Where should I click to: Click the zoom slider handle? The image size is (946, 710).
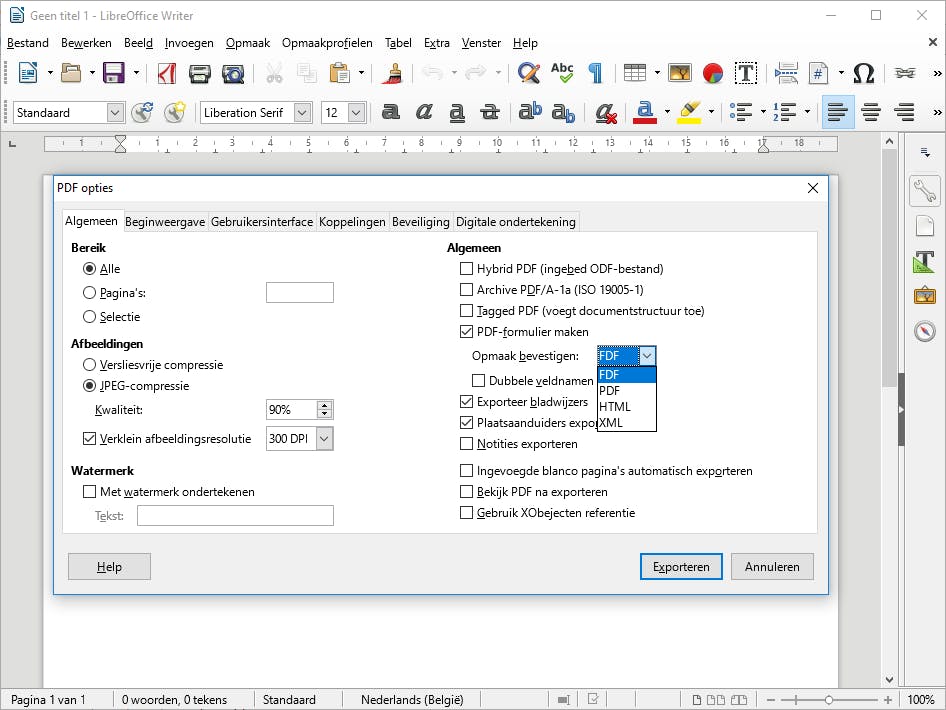[829, 700]
